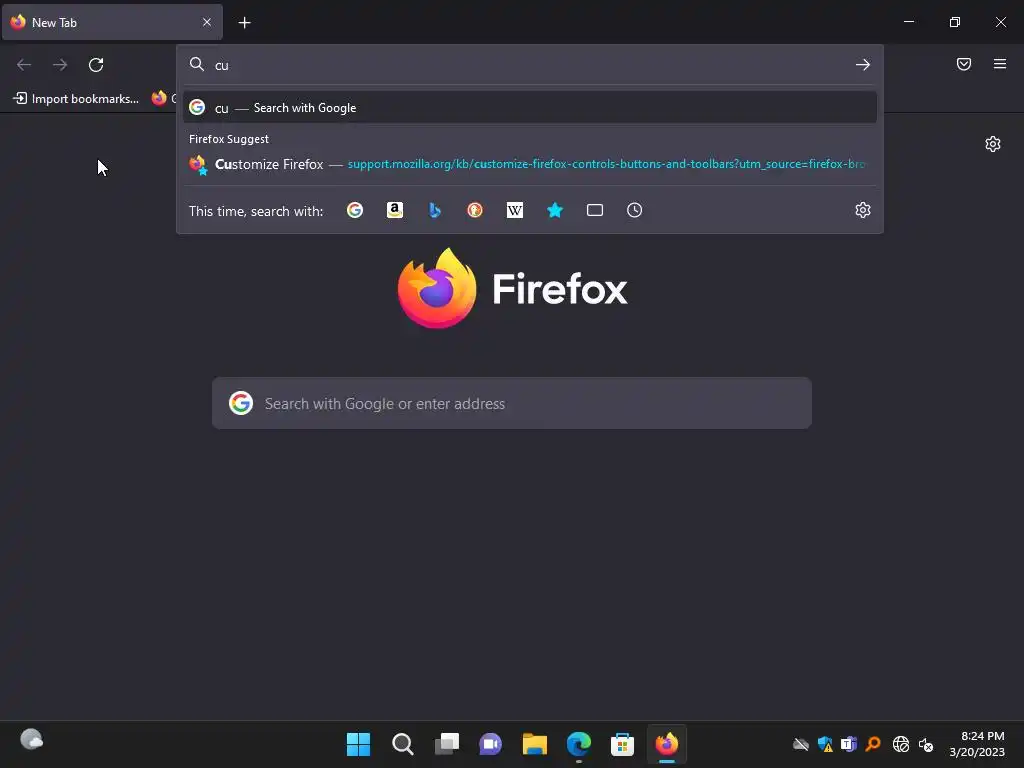Screen dimensions: 1024x768
Task: Click the Microsoft Teams tray icon
Action: point(849,744)
